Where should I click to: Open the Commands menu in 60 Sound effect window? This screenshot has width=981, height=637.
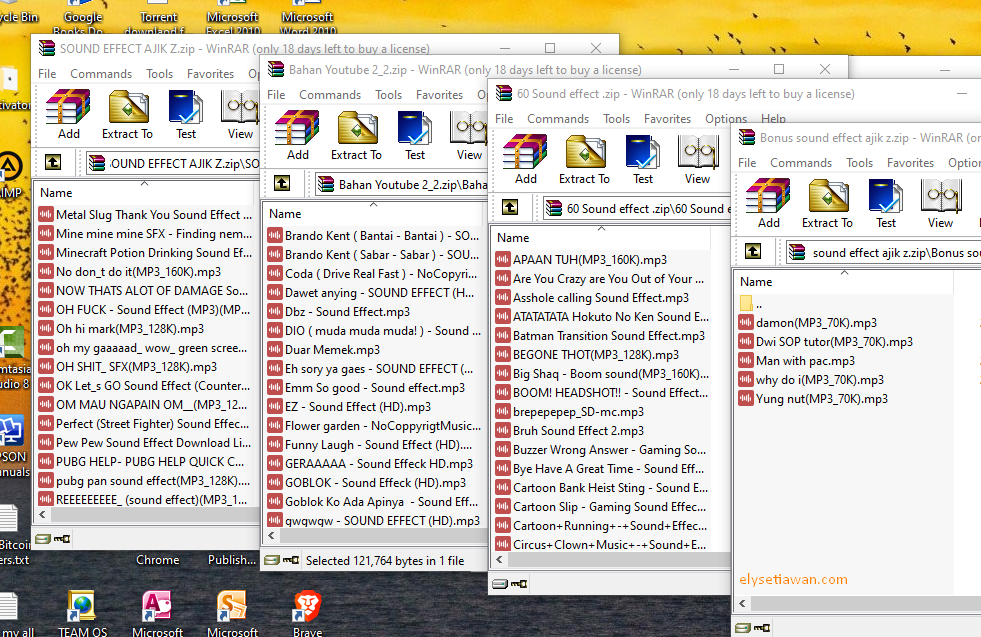(557, 118)
